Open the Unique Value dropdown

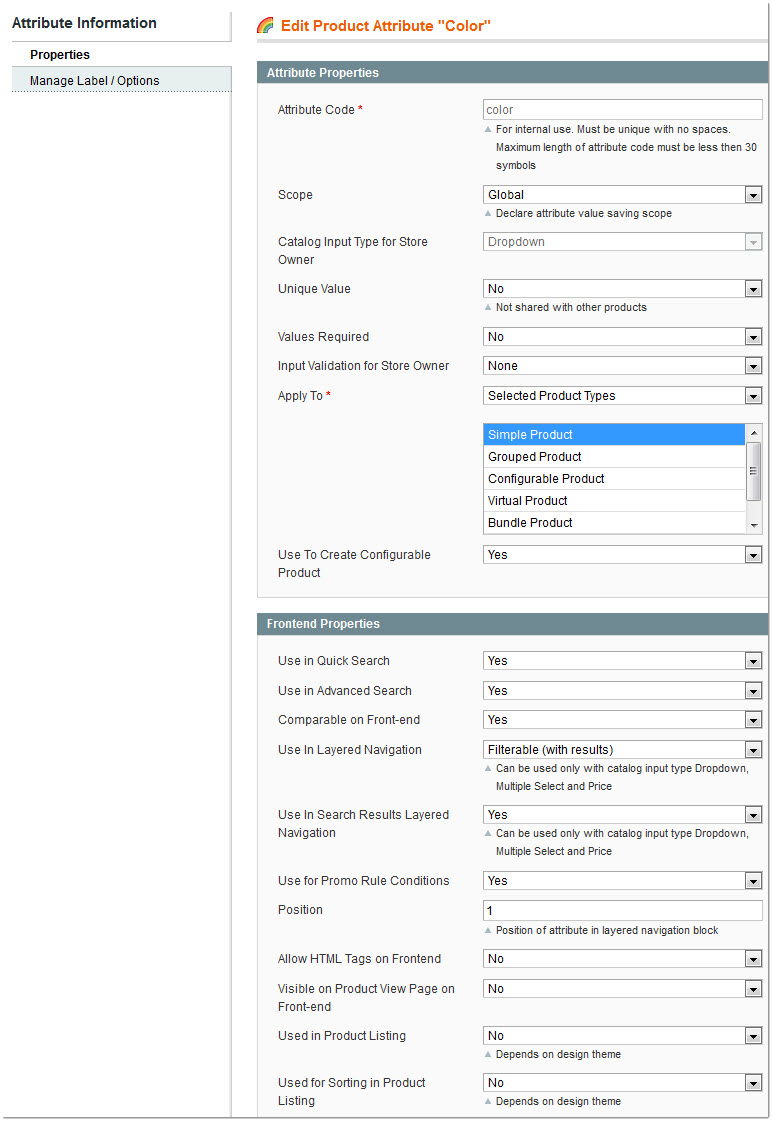(x=622, y=288)
